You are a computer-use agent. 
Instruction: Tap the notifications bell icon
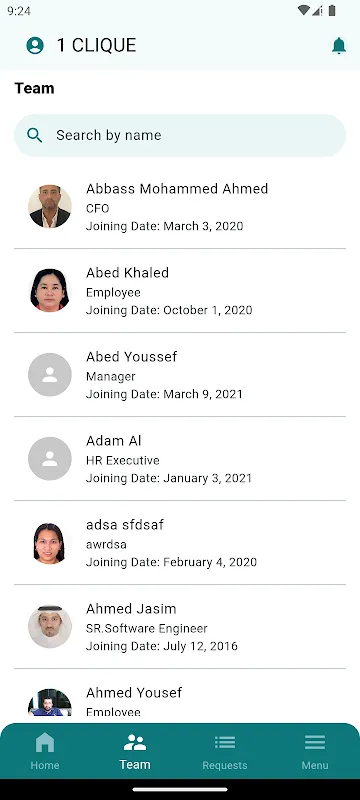click(x=339, y=45)
